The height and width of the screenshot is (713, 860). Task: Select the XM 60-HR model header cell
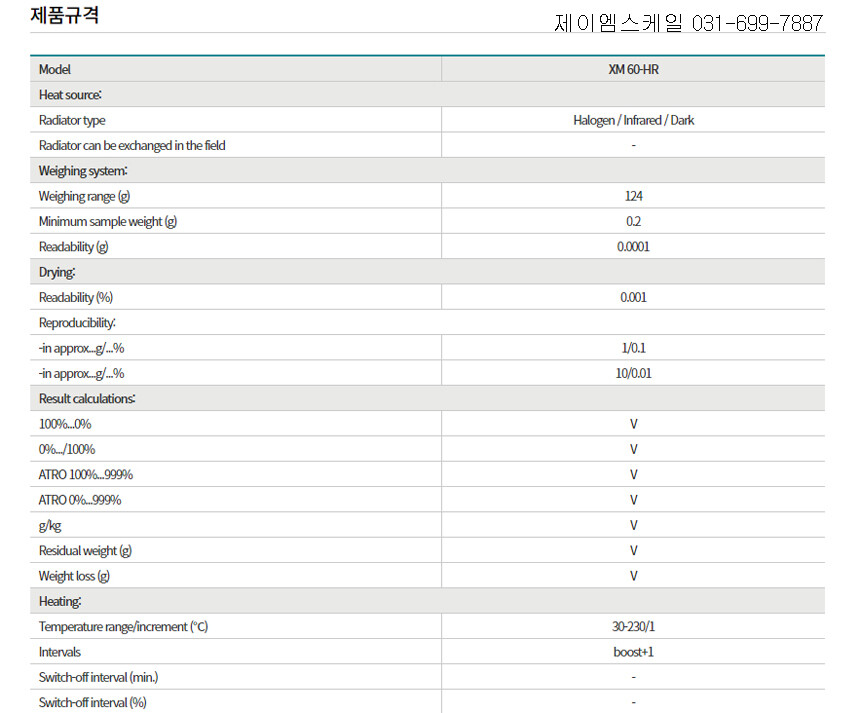pyautogui.click(x=633, y=69)
